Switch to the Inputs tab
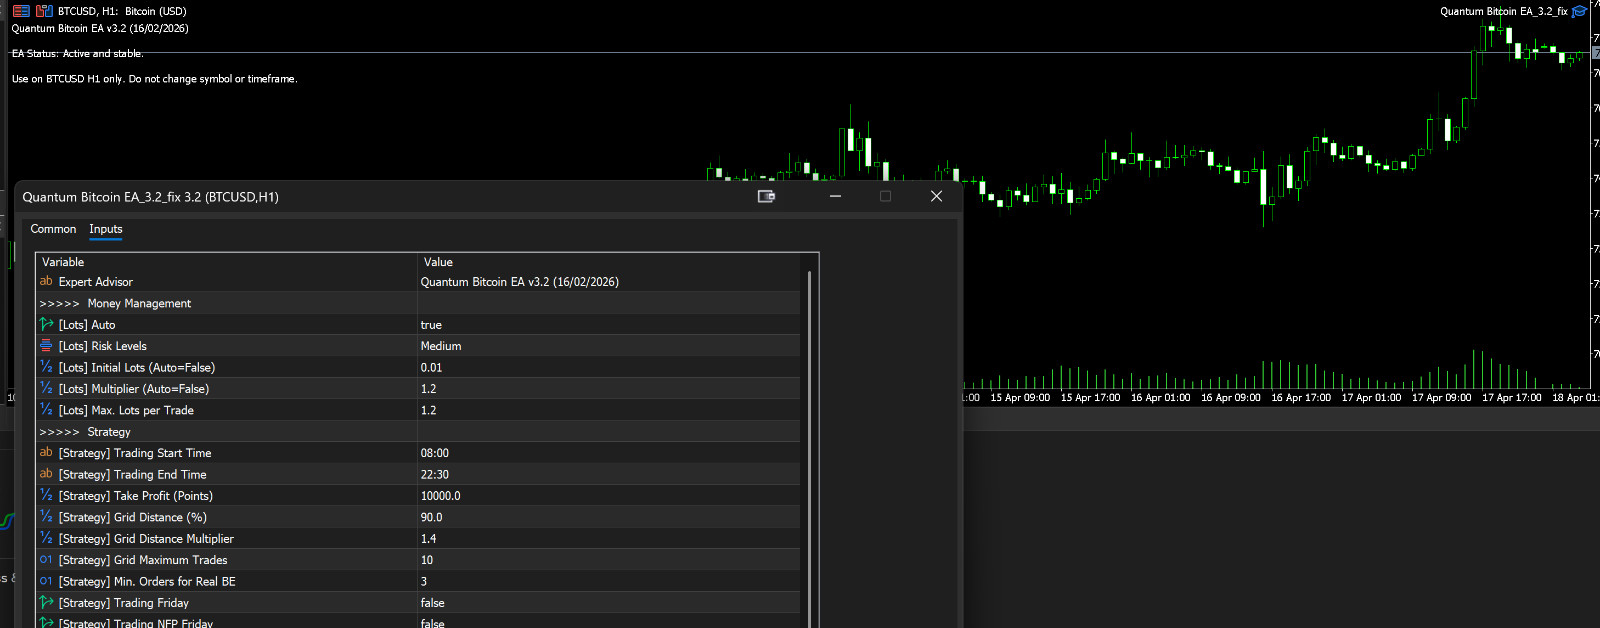The height and width of the screenshot is (628, 1600). 106,229
